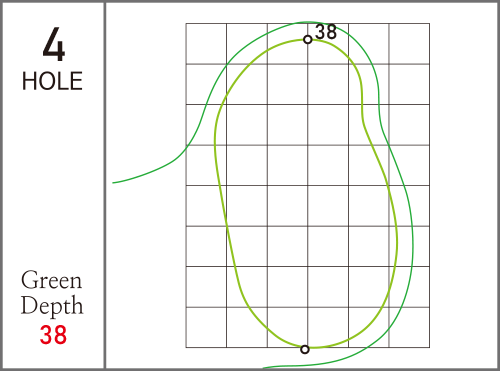Viewport: 500px width, 371px height.
Task: Click the Green Depth label
Action: [x=52, y=293]
